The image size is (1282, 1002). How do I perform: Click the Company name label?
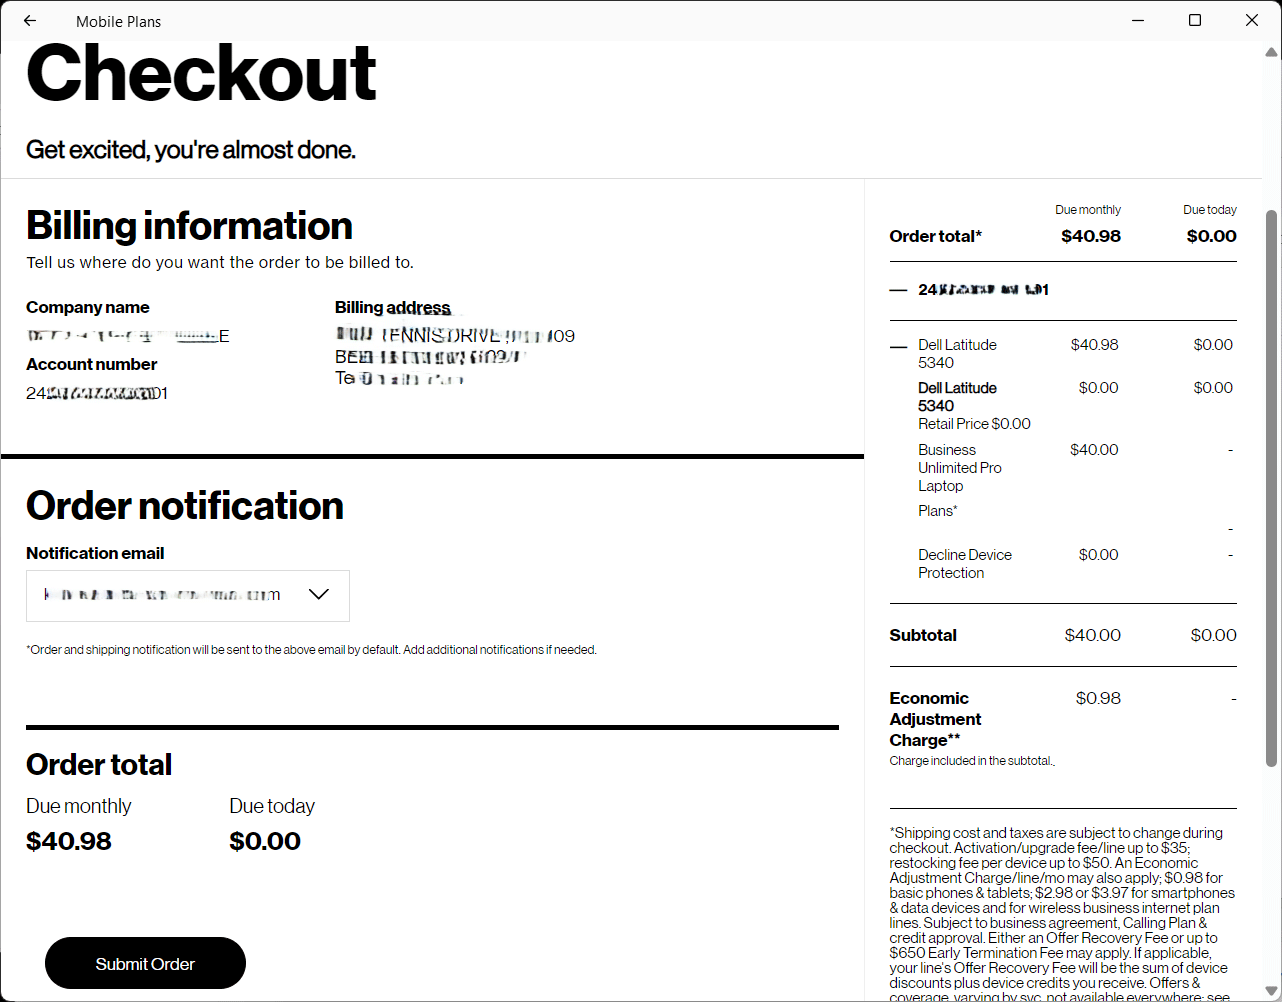click(x=88, y=308)
